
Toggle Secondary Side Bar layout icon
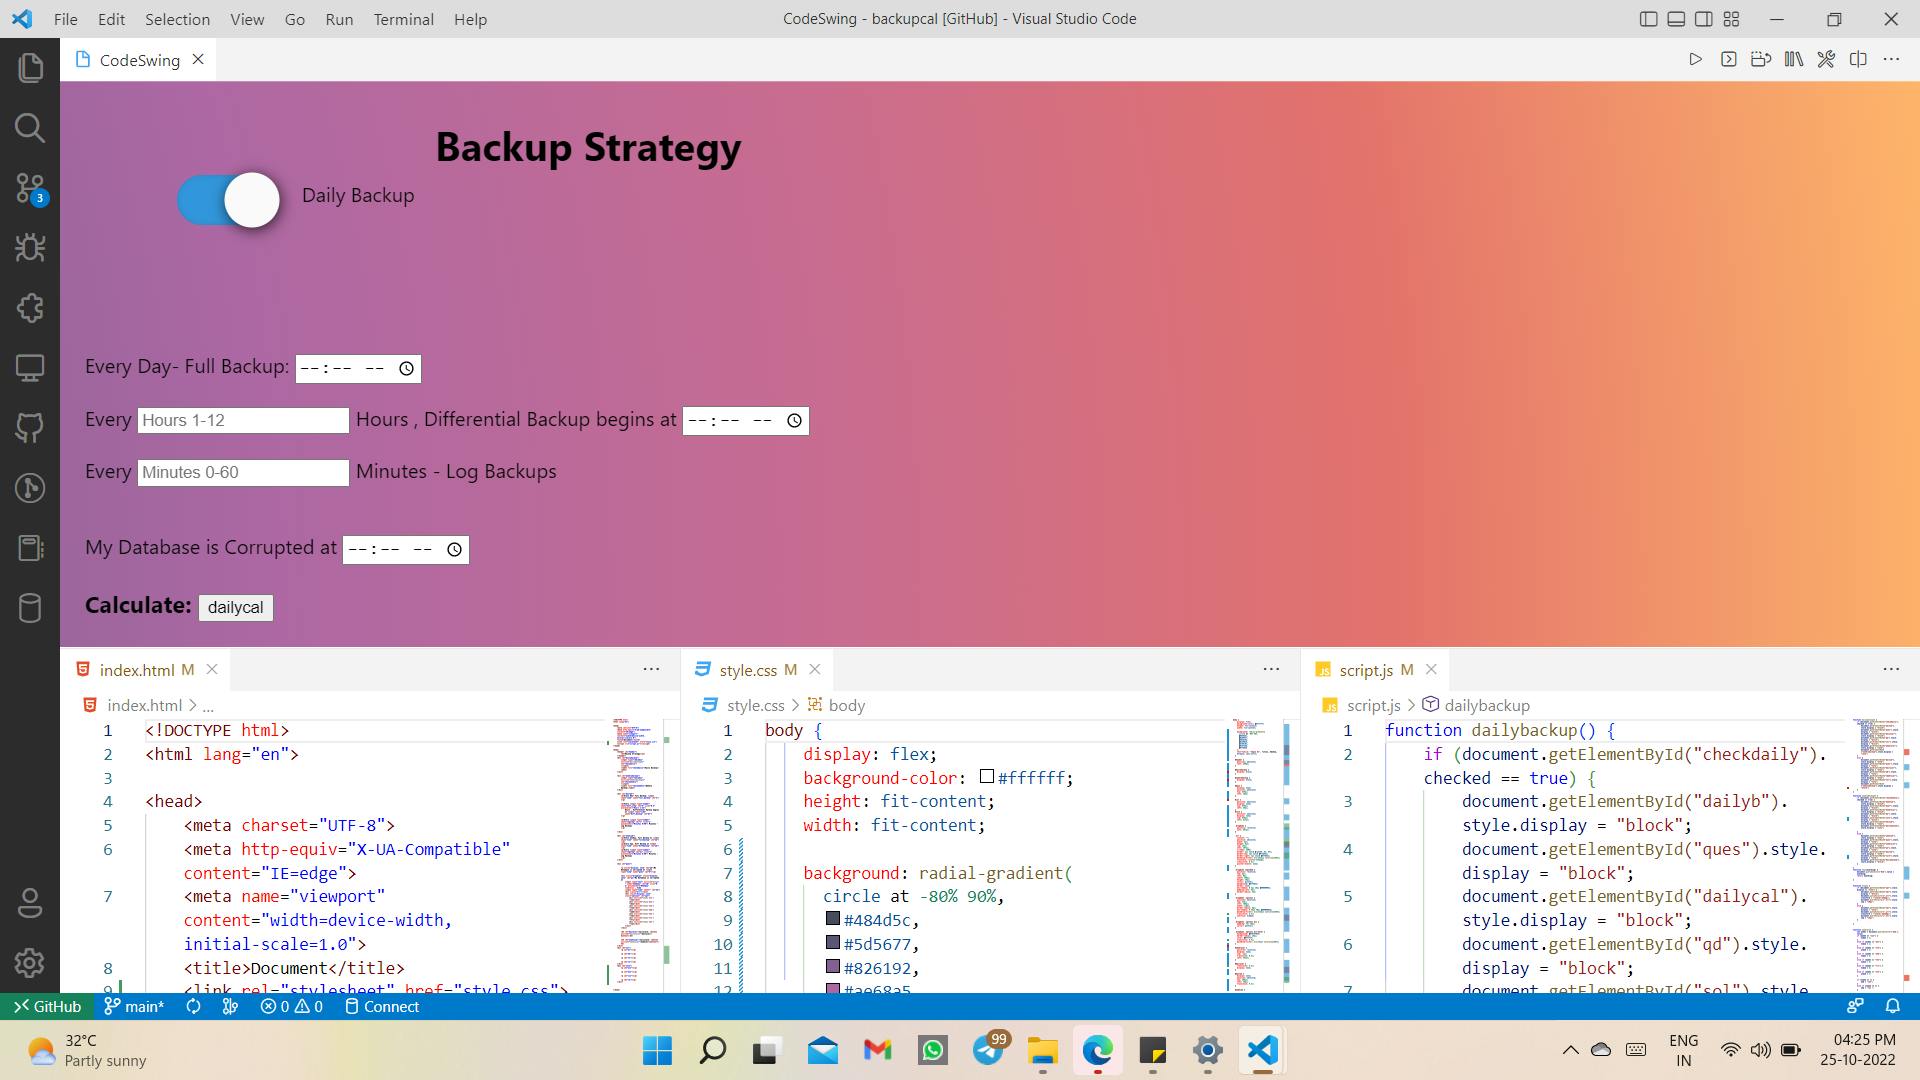pos(1704,19)
